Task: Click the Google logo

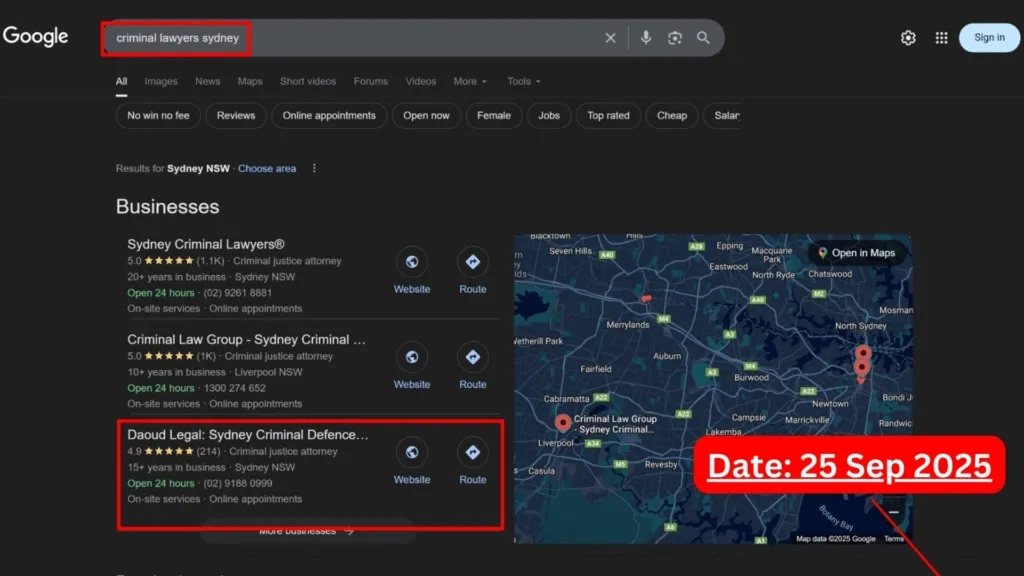Action: coord(36,37)
